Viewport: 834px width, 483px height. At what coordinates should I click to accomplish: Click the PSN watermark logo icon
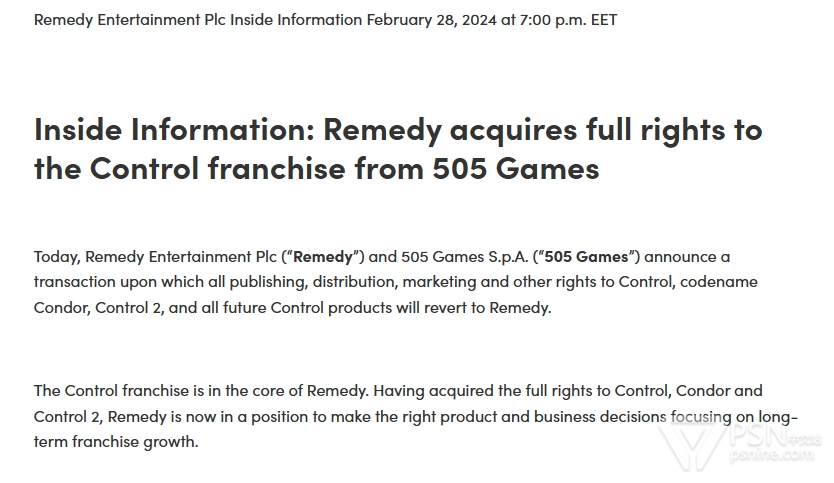693,445
